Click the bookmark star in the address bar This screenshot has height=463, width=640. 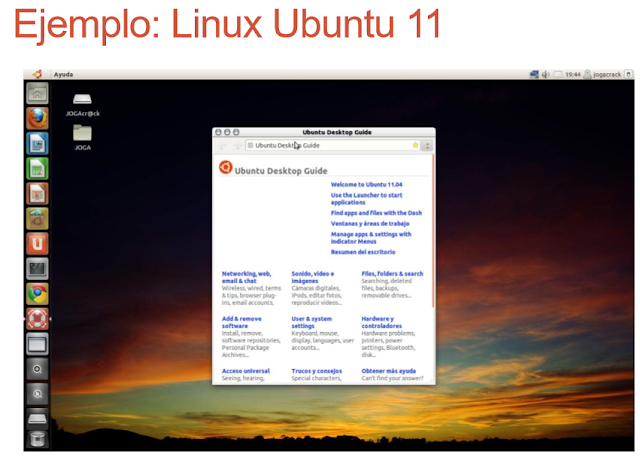click(x=415, y=145)
